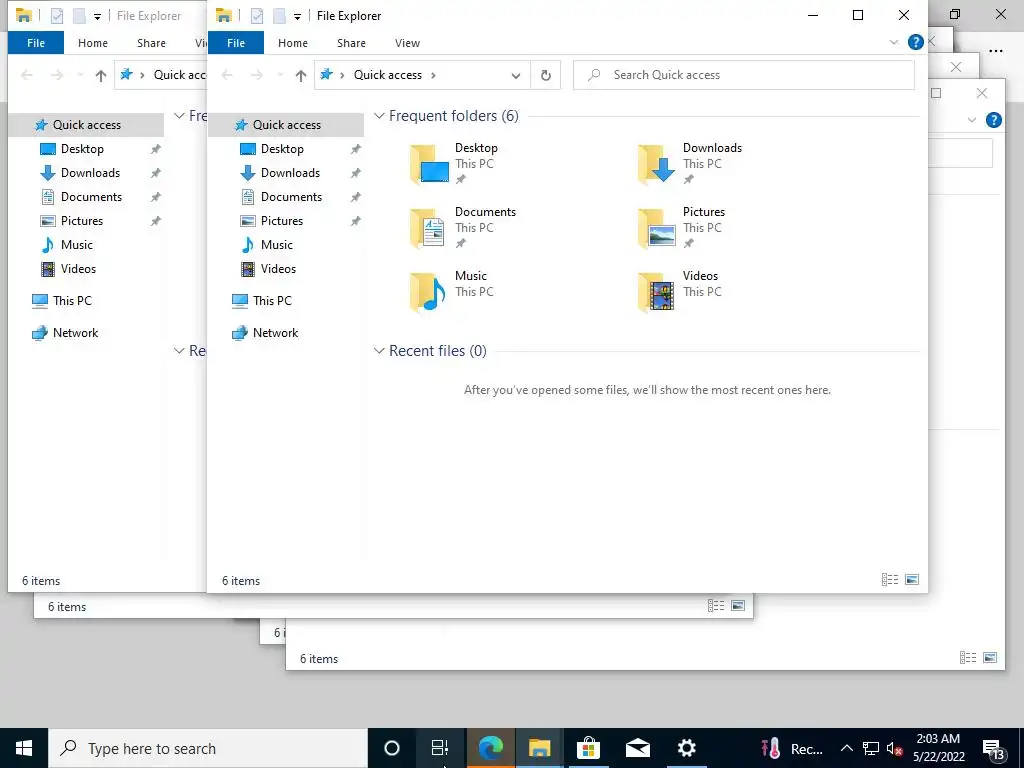1024x768 pixels.
Task: Switch front window to Details view icon
Action: 889,579
